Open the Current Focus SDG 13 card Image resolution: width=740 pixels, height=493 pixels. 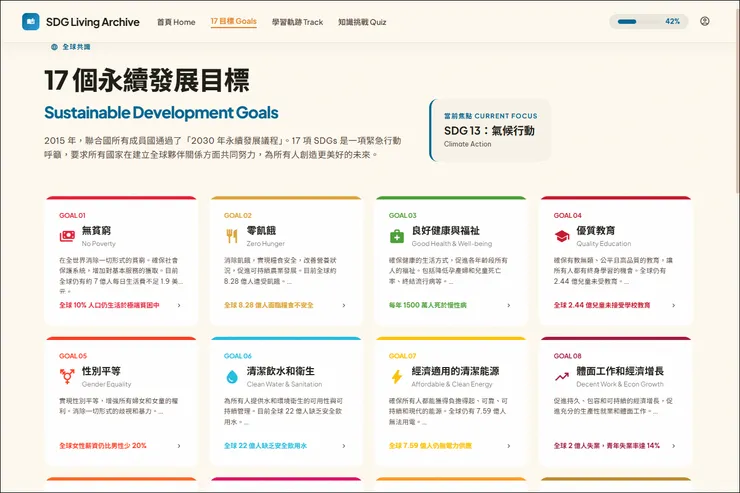(x=490, y=130)
